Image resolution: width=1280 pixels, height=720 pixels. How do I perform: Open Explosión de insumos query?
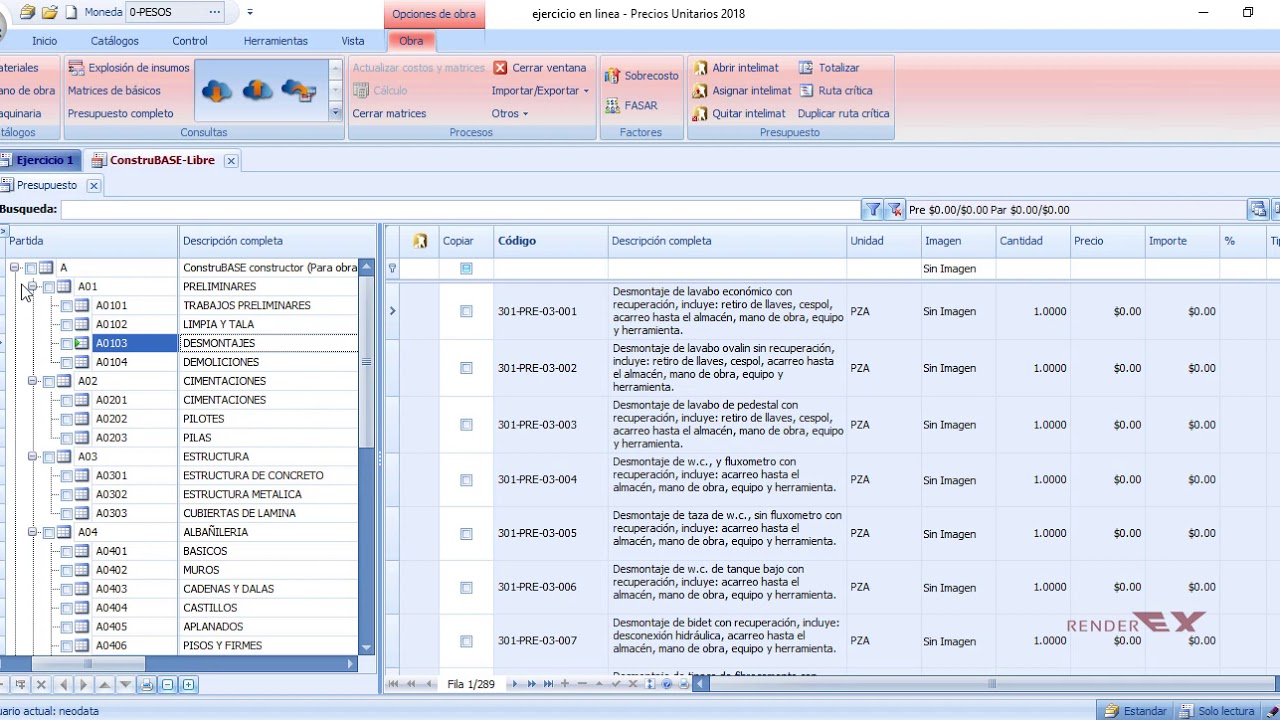[128, 68]
